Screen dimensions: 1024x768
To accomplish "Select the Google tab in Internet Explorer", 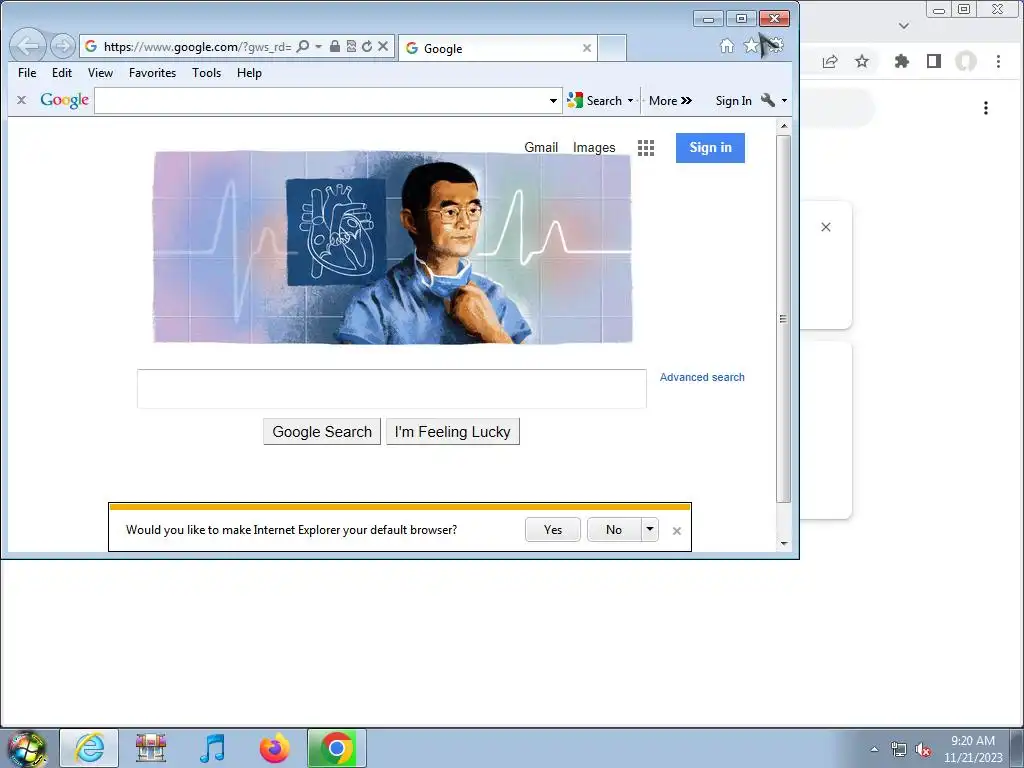I will click(x=497, y=48).
